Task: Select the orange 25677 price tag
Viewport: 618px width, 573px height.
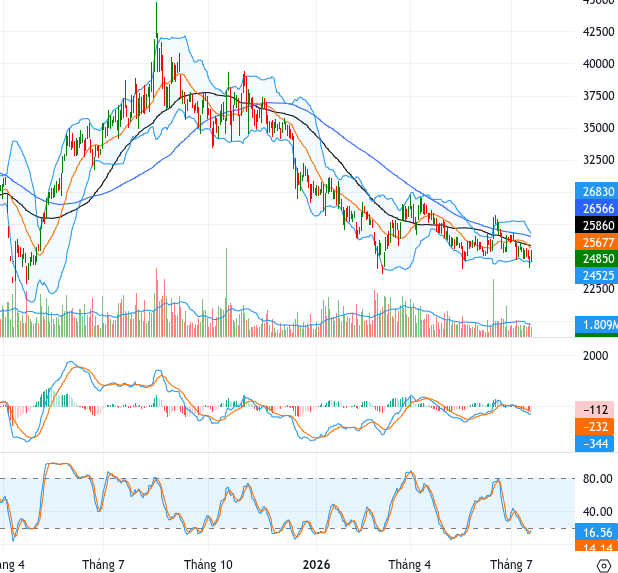Action: click(x=596, y=242)
